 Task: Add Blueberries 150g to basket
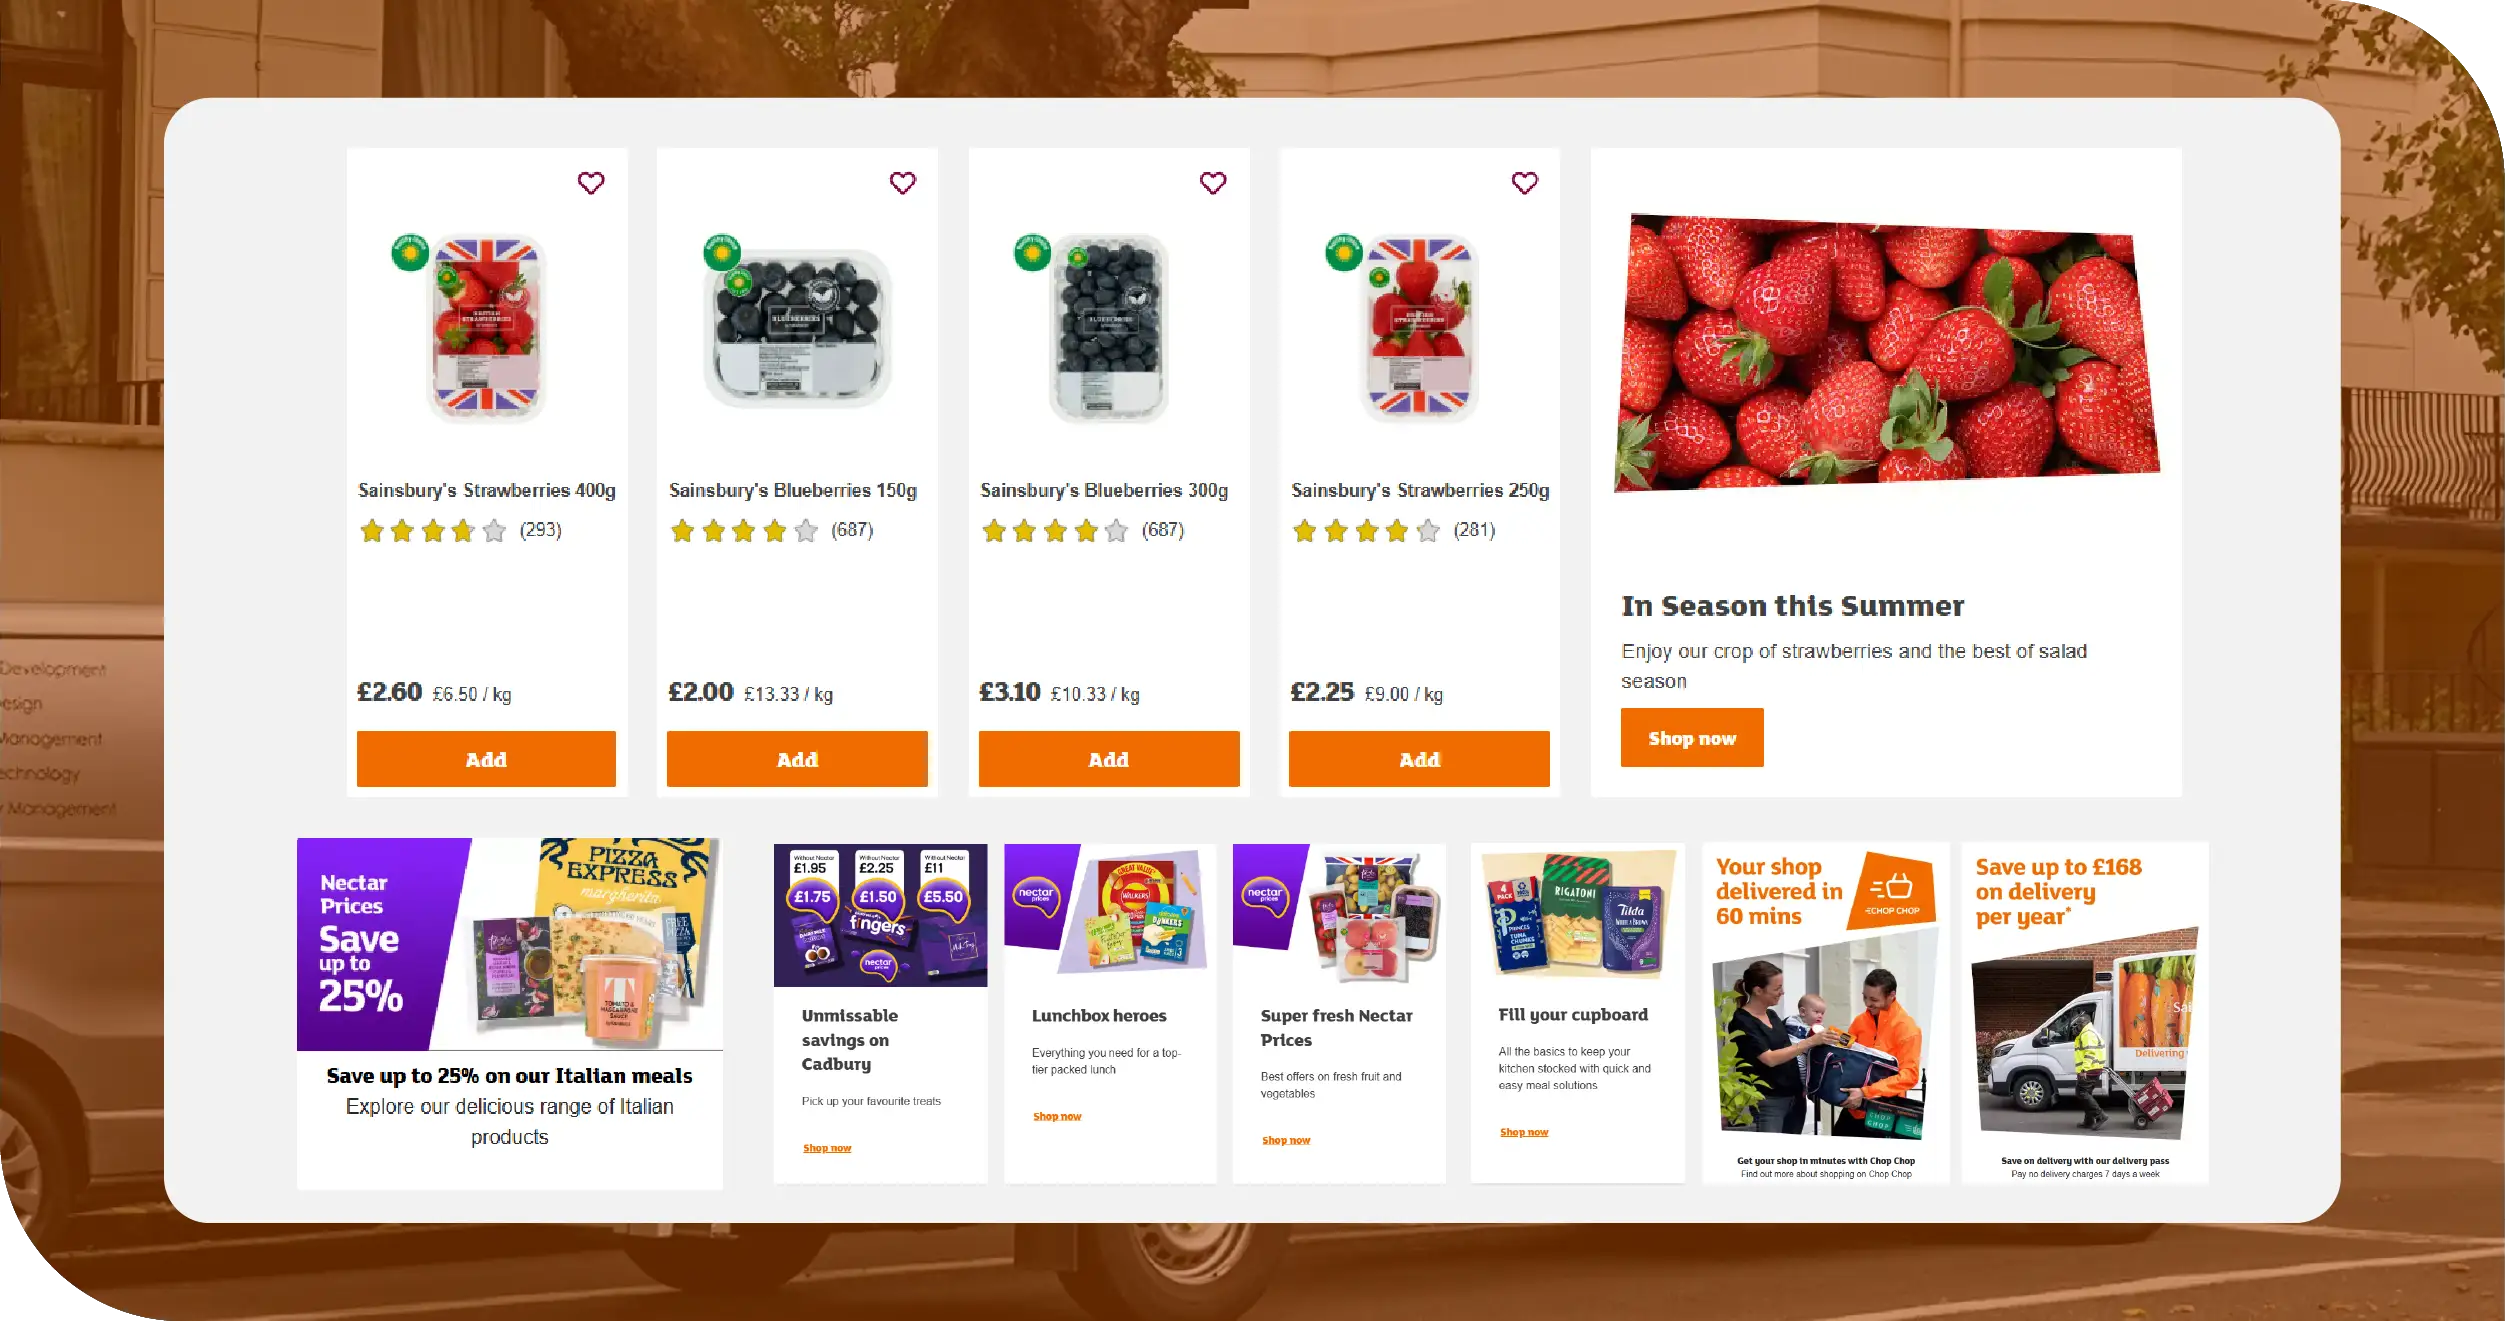click(x=797, y=759)
